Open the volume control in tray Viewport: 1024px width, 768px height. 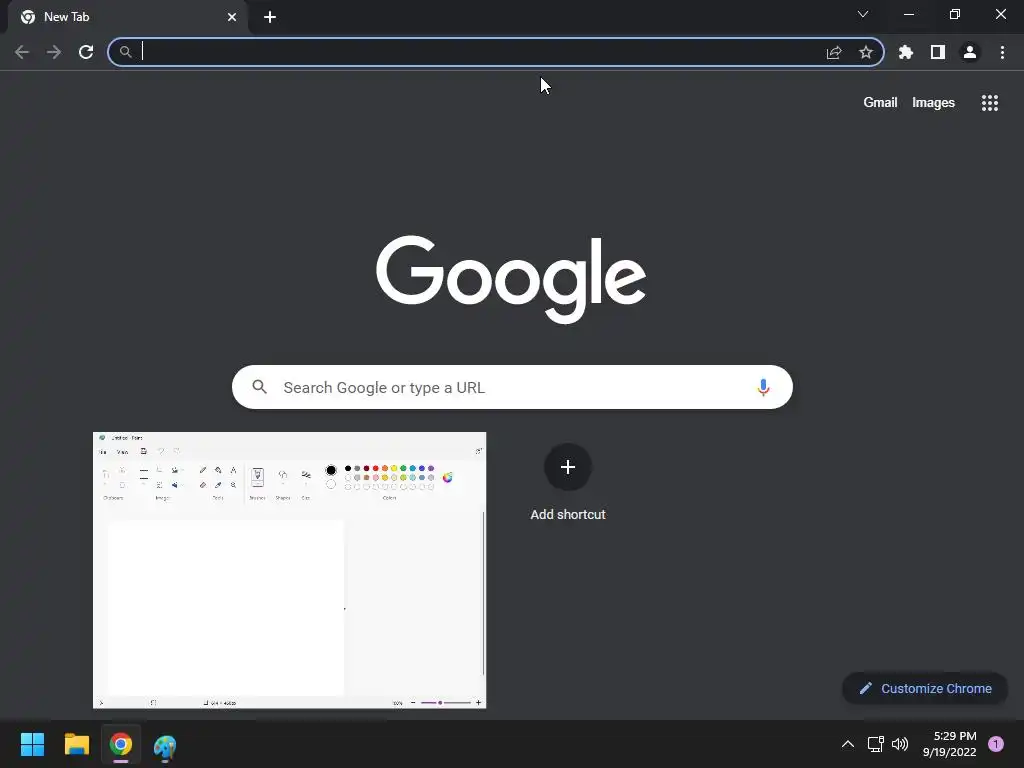point(900,744)
